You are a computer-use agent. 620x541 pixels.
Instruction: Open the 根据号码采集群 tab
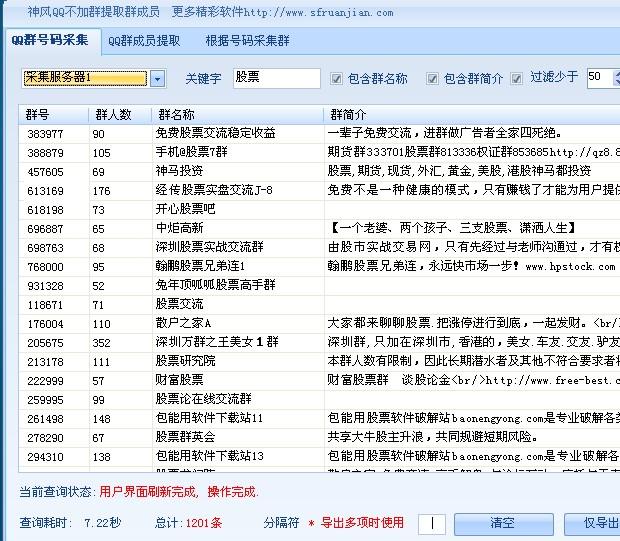(247, 41)
